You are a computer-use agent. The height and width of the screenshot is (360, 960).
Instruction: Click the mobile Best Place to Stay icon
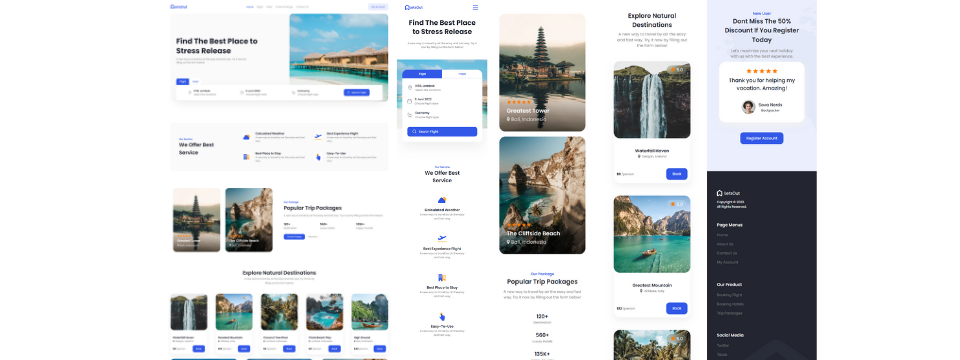pos(442,277)
